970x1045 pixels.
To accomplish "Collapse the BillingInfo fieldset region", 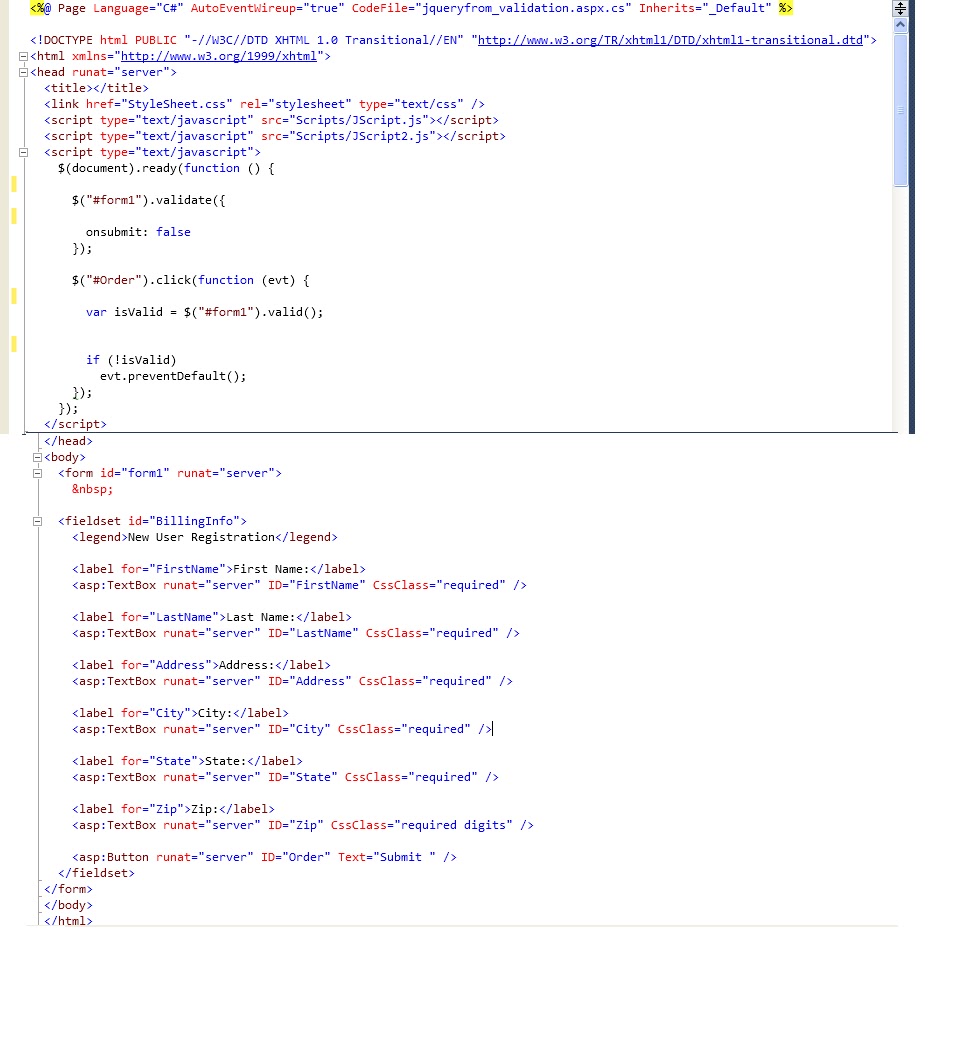I will click(x=37, y=521).
